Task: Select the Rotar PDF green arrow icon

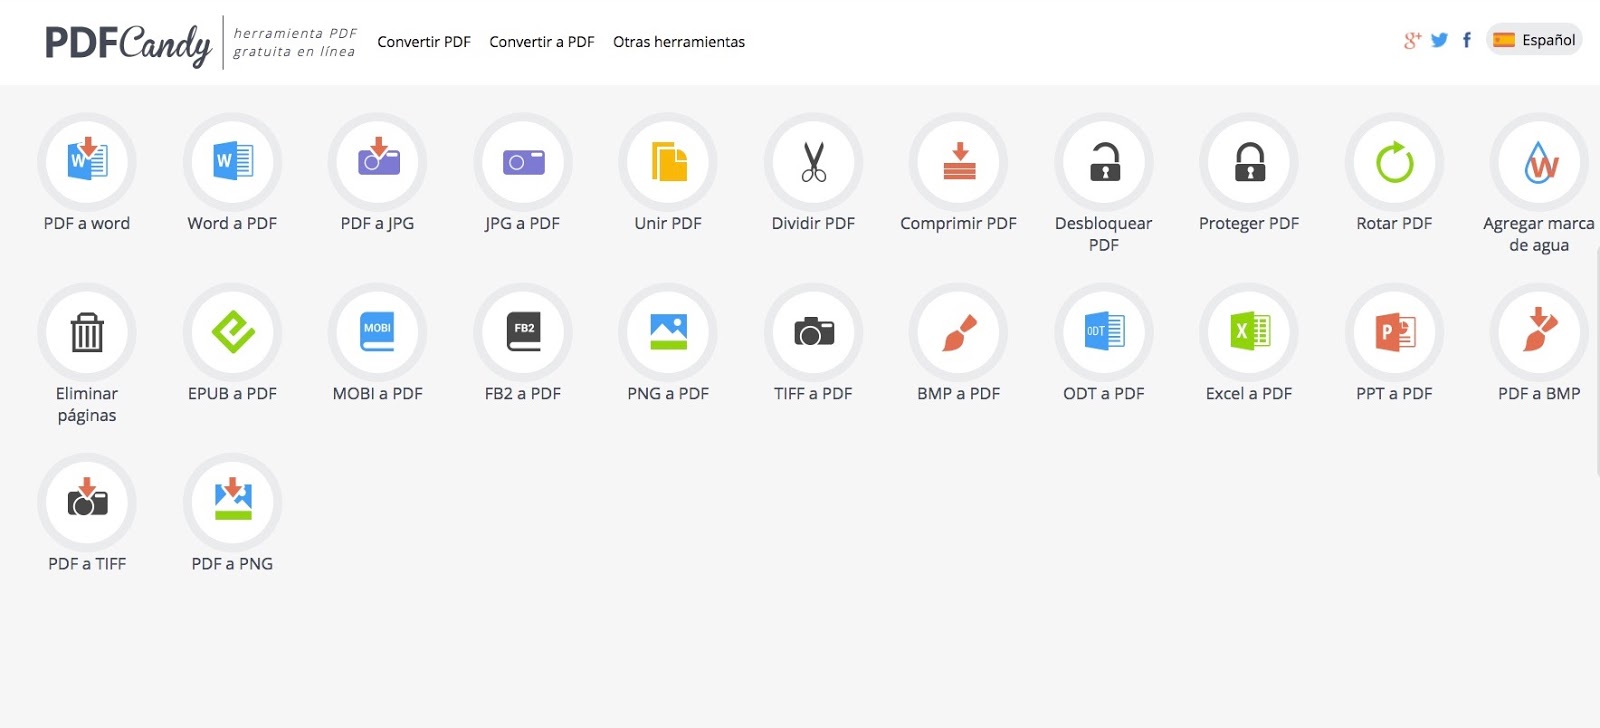Action: (x=1394, y=162)
